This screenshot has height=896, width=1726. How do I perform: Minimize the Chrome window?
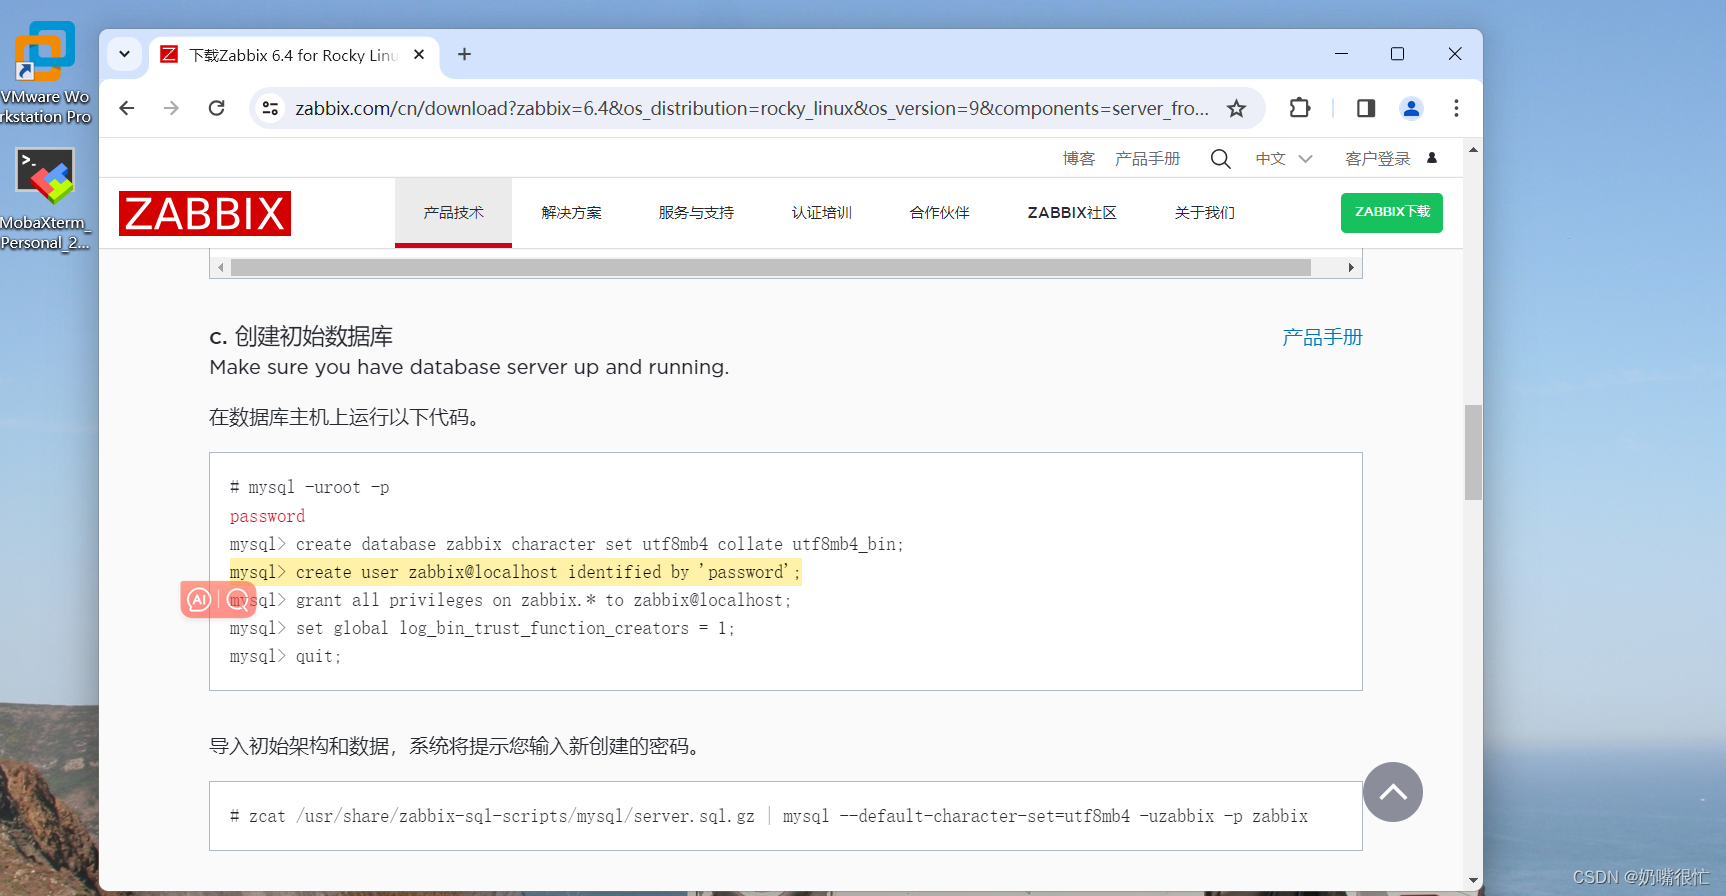[1341, 54]
